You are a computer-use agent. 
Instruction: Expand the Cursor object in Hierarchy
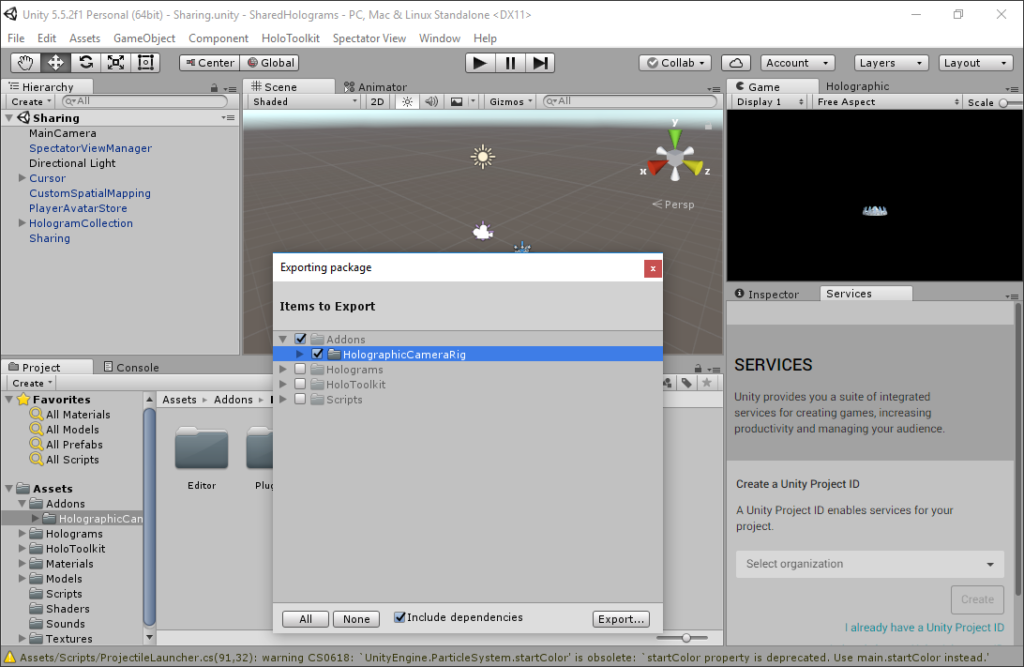(22, 178)
